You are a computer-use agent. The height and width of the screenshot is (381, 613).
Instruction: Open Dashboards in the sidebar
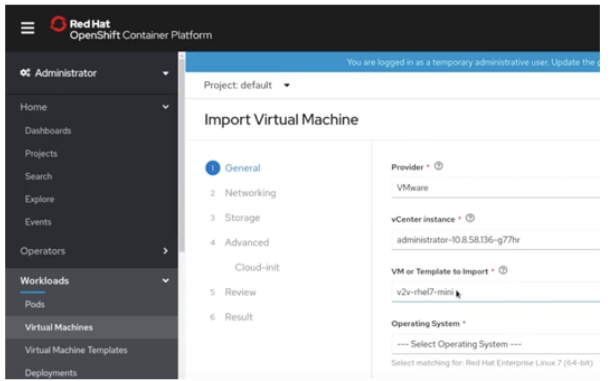(x=48, y=131)
